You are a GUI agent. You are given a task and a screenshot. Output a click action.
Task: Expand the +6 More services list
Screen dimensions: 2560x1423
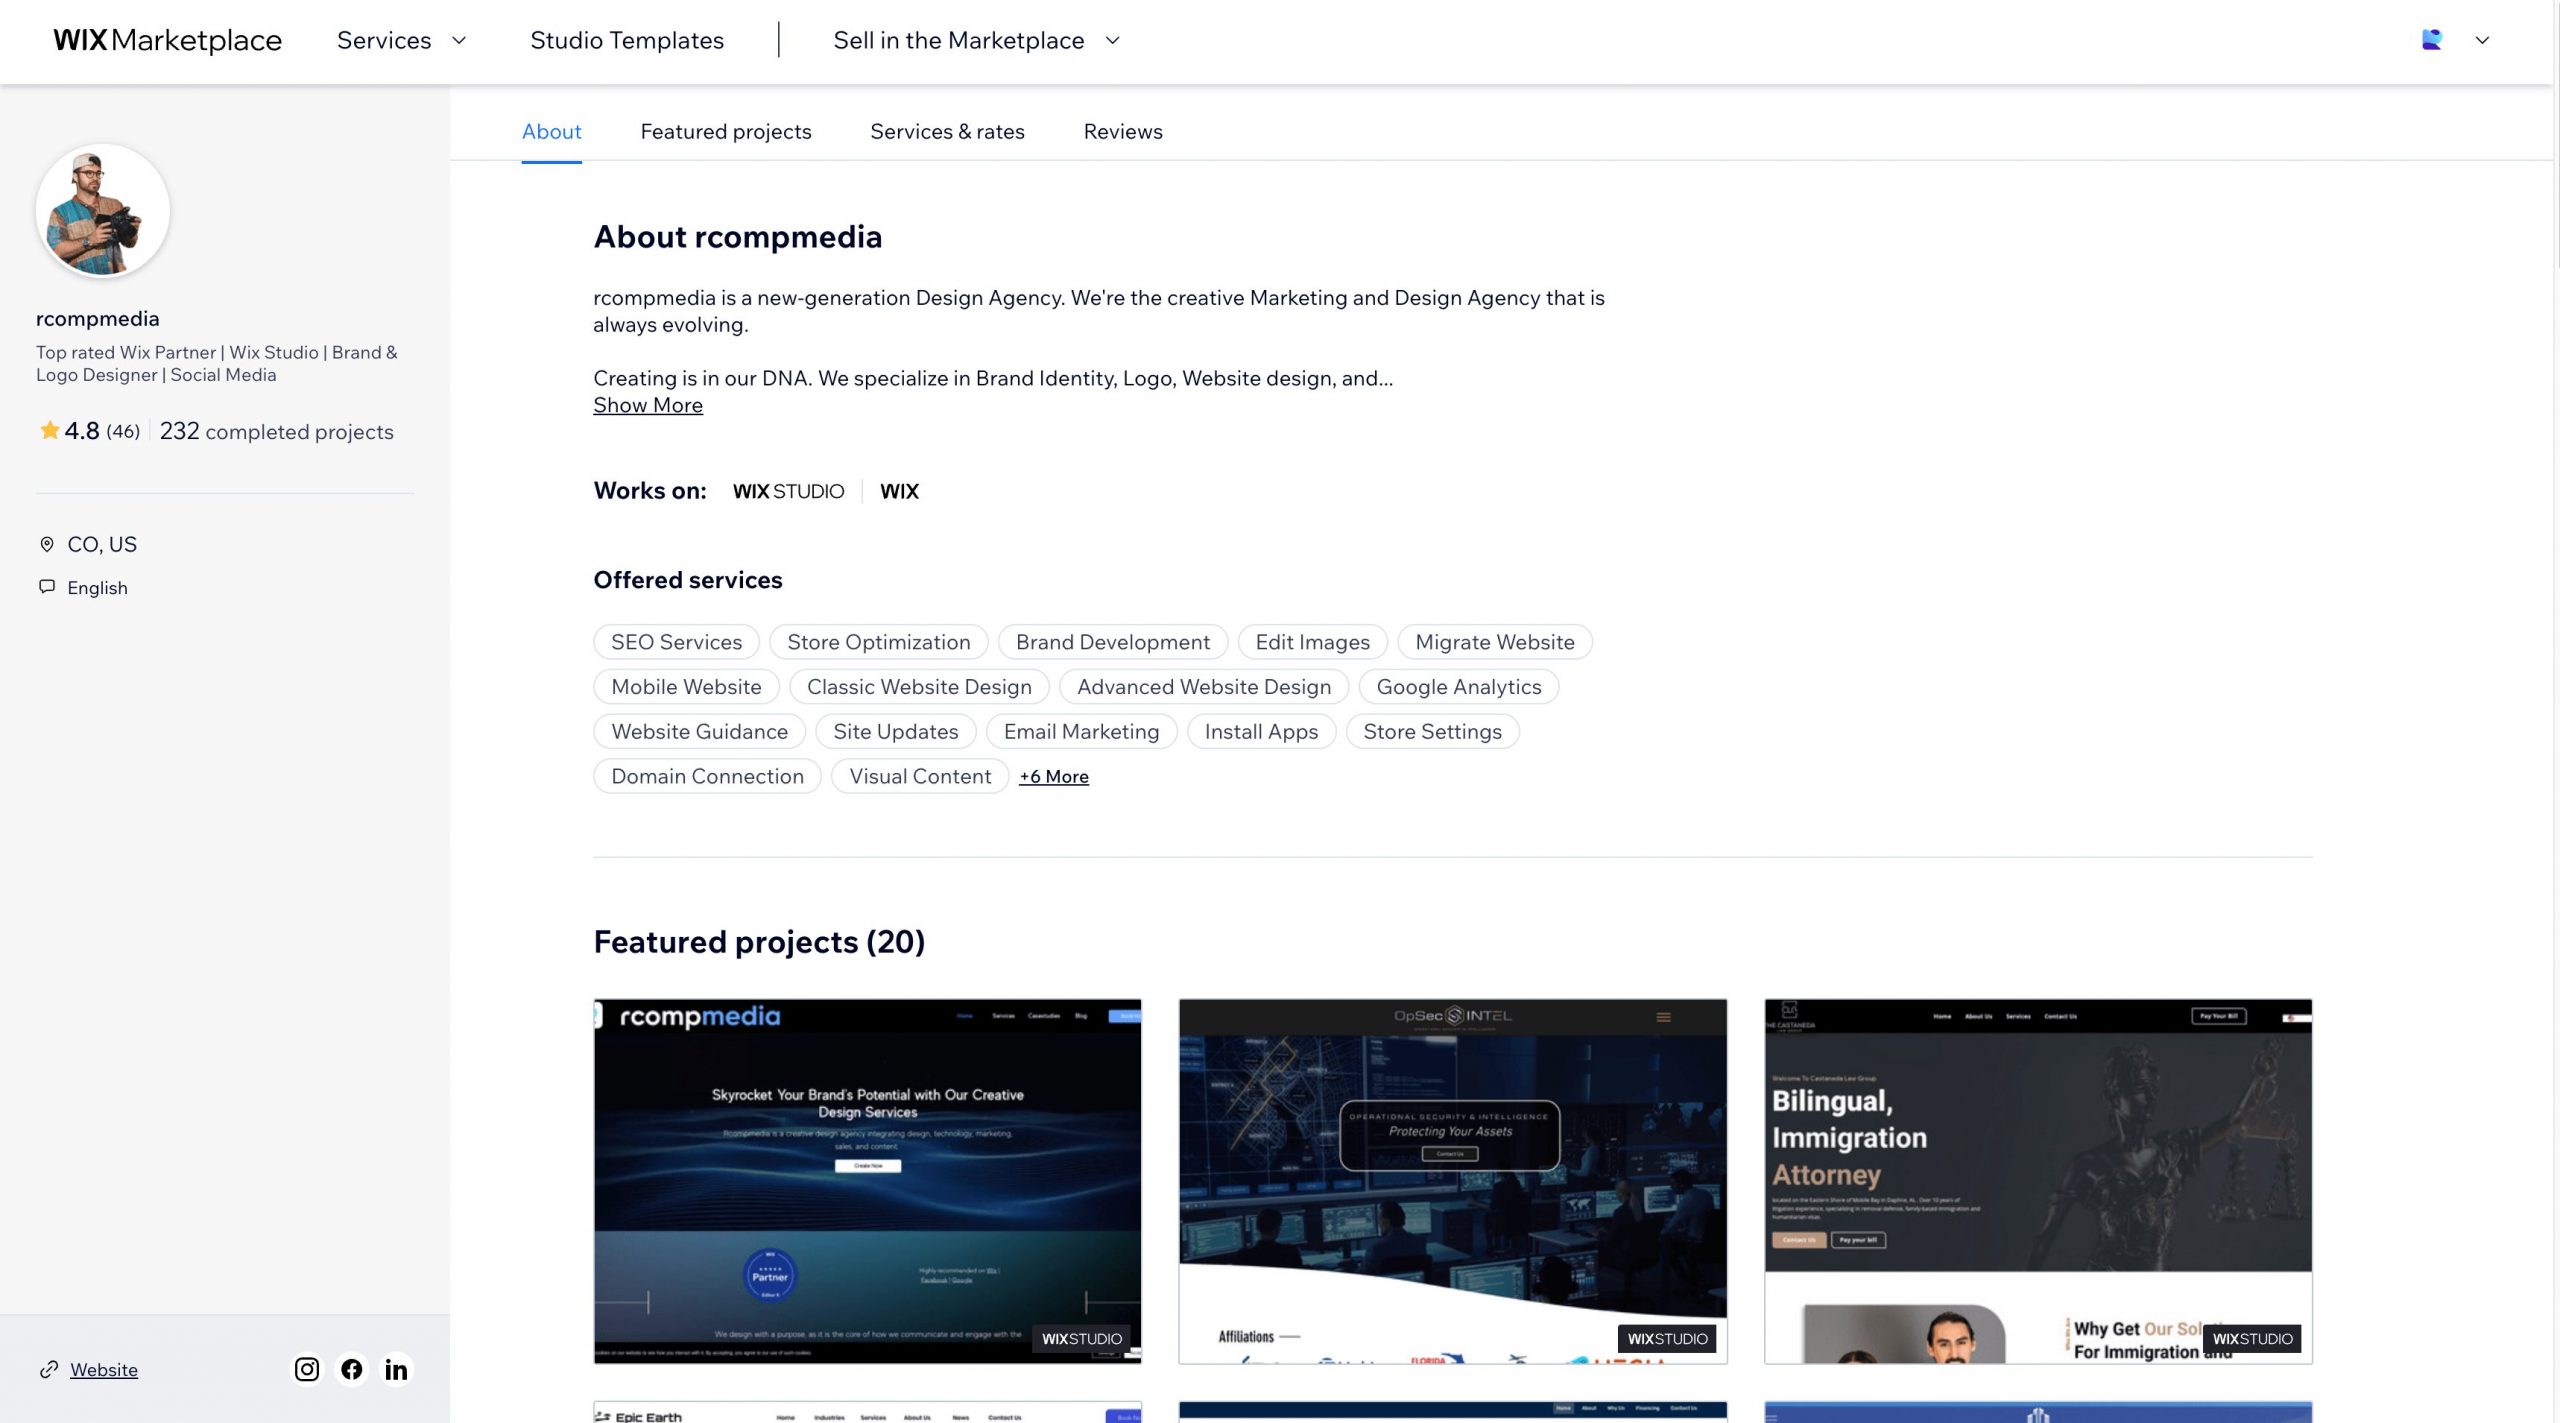point(1054,776)
